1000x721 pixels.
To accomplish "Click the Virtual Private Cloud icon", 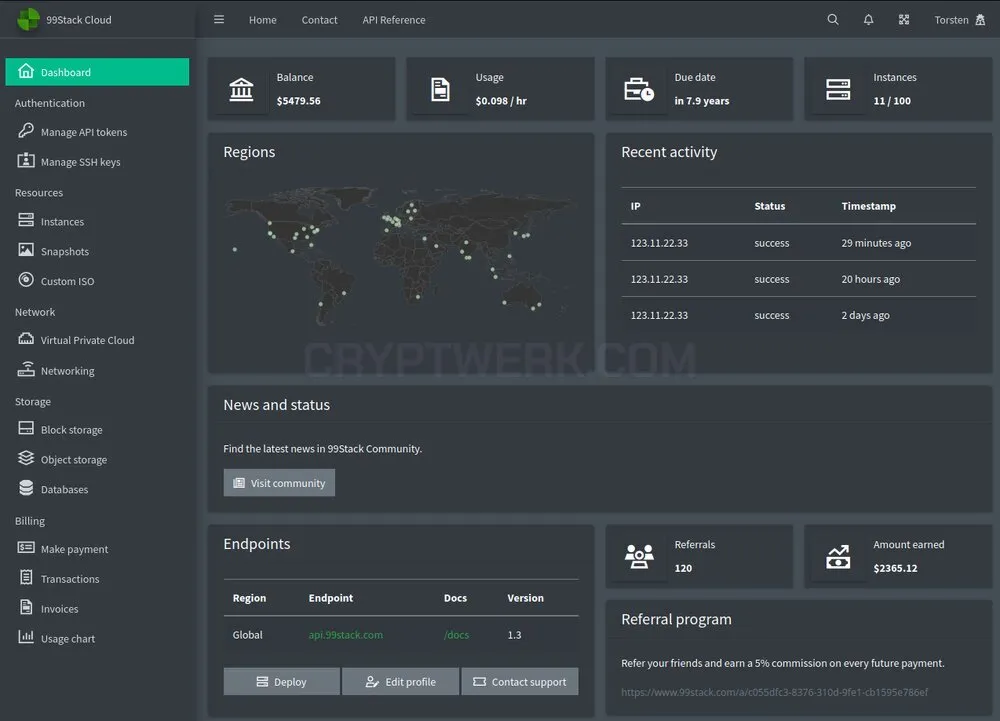I will (x=26, y=339).
